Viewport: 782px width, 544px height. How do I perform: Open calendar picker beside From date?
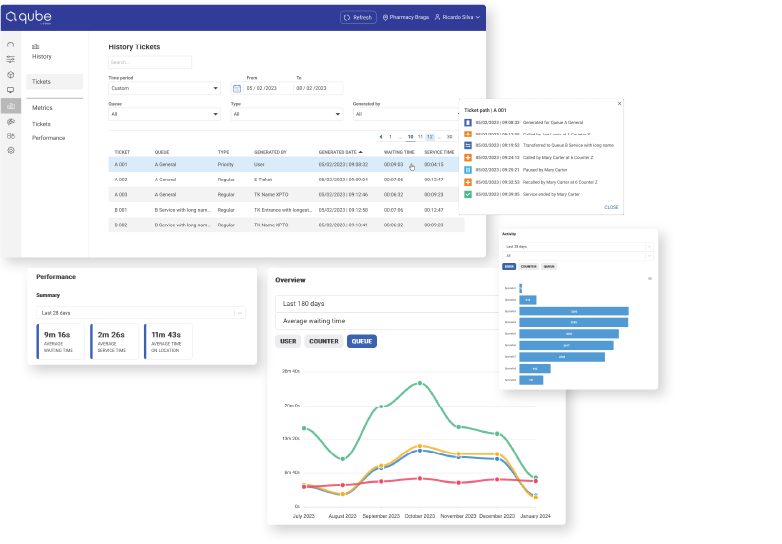[237, 88]
